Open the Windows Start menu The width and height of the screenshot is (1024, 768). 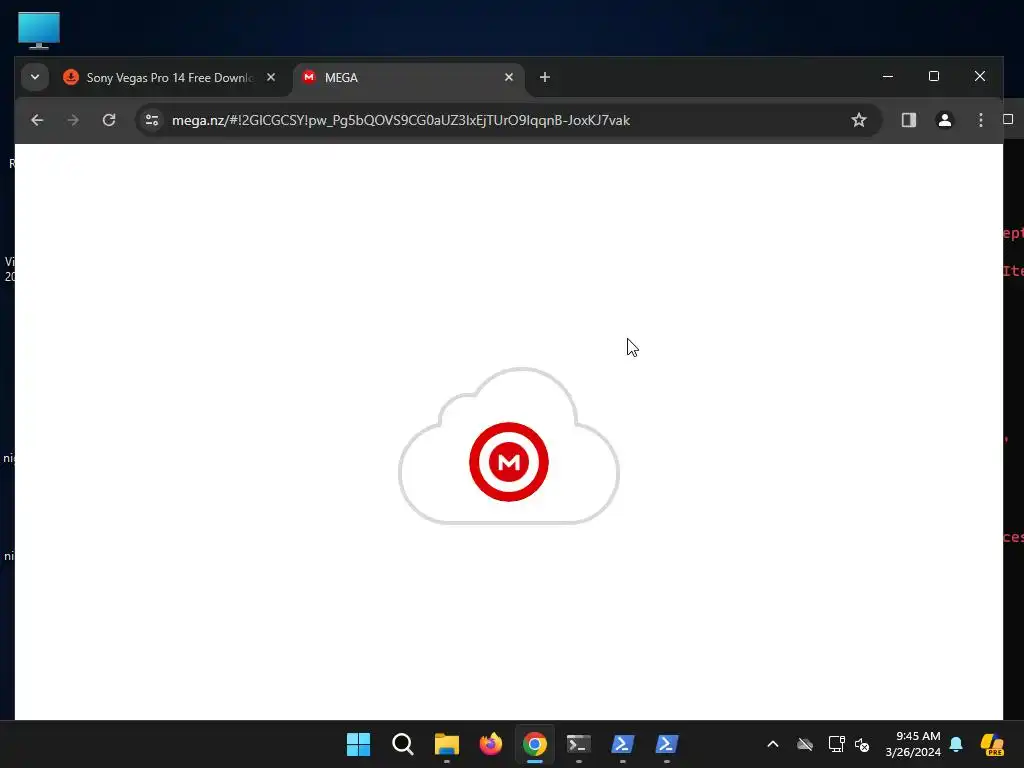point(358,744)
